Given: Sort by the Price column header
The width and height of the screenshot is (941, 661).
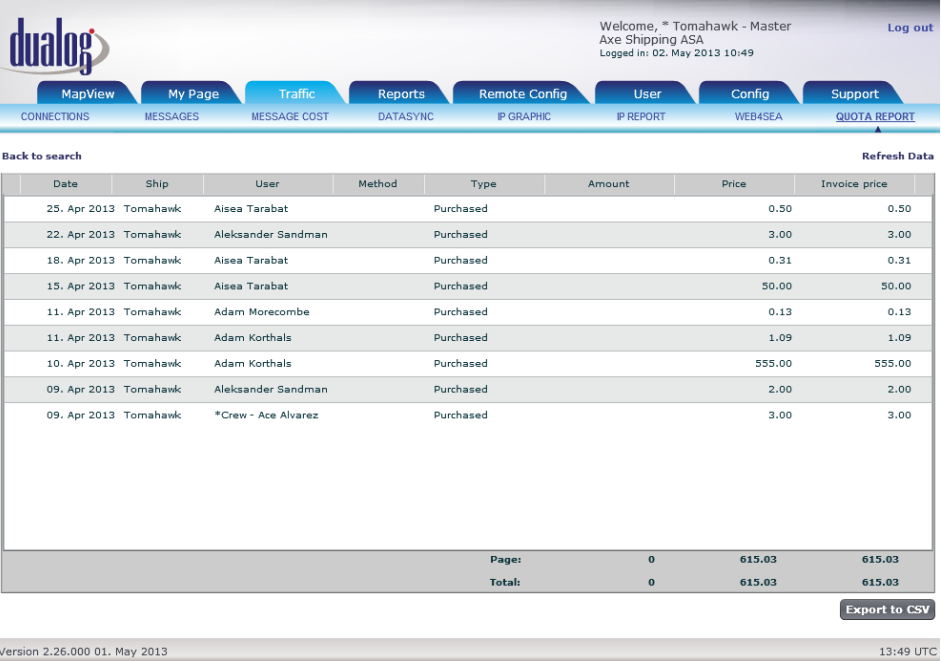Looking at the screenshot, I should click(734, 184).
